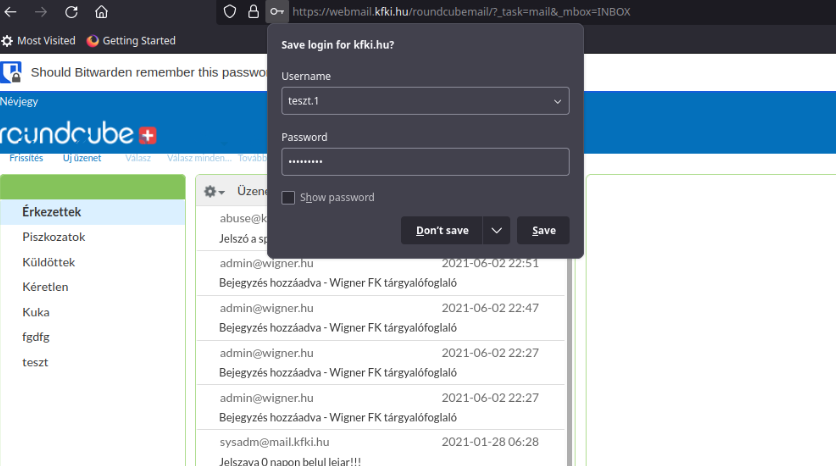836x466 pixels.
Task: Enable the Show password checkbox
Action: coord(288,198)
